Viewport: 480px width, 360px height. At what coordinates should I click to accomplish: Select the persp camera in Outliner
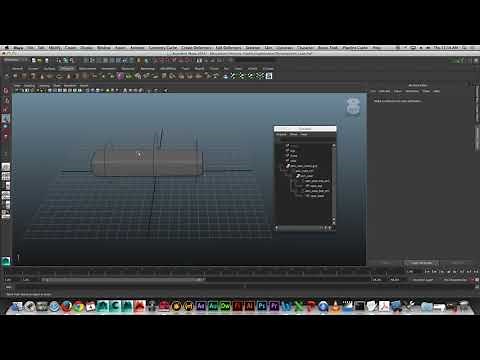pos(293,146)
